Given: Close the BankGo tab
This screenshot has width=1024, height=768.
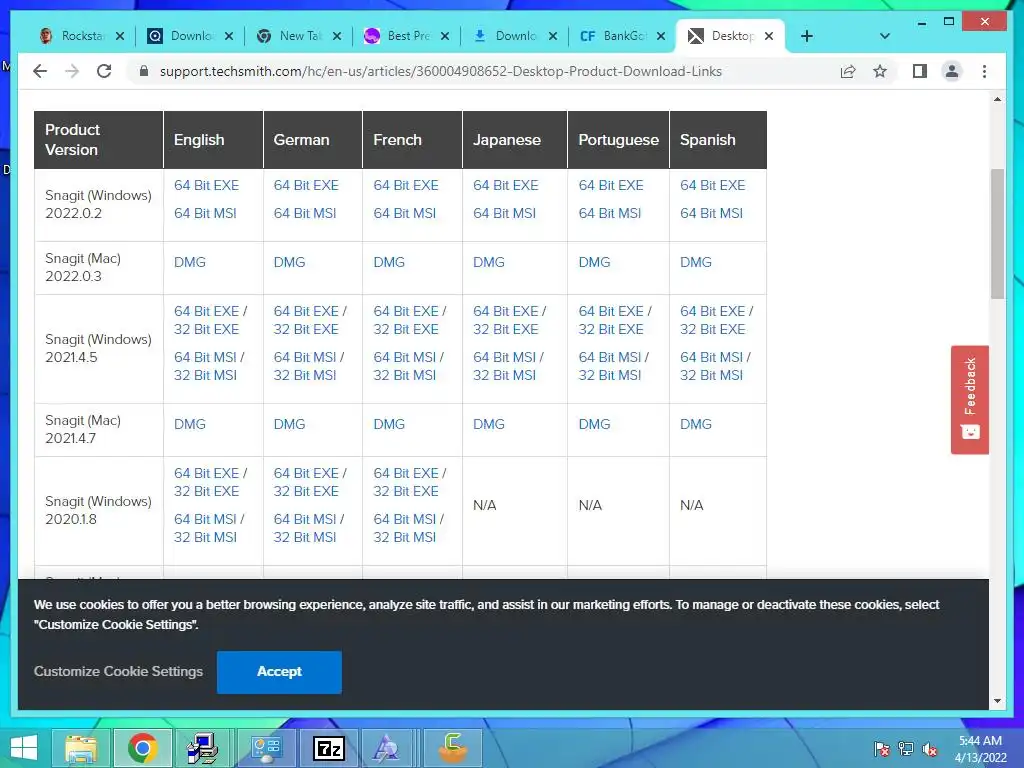Looking at the screenshot, I should (661, 36).
